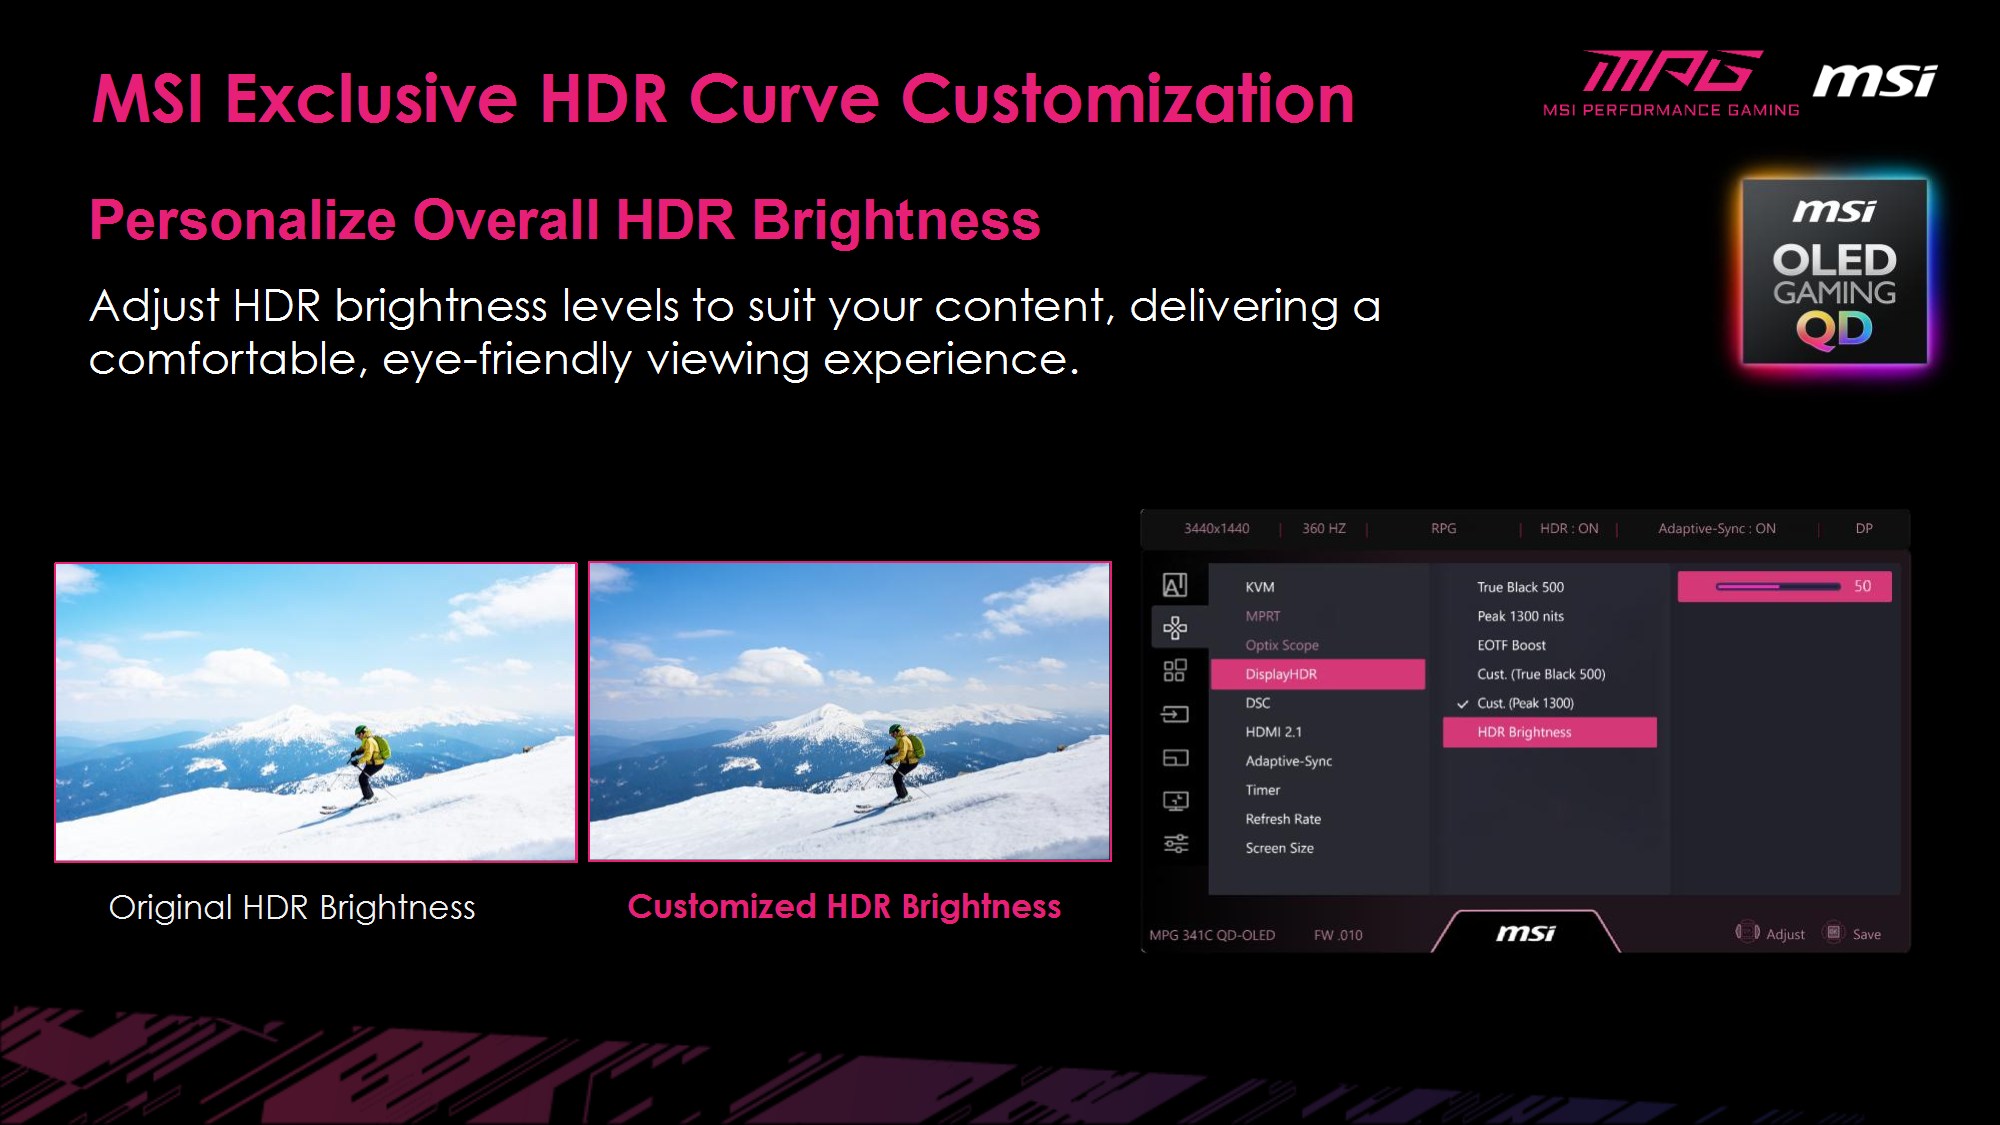Image resolution: width=2000 pixels, height=1125 pixels.
Task: Open the settings sliders icon
Action: point(1175,844)
